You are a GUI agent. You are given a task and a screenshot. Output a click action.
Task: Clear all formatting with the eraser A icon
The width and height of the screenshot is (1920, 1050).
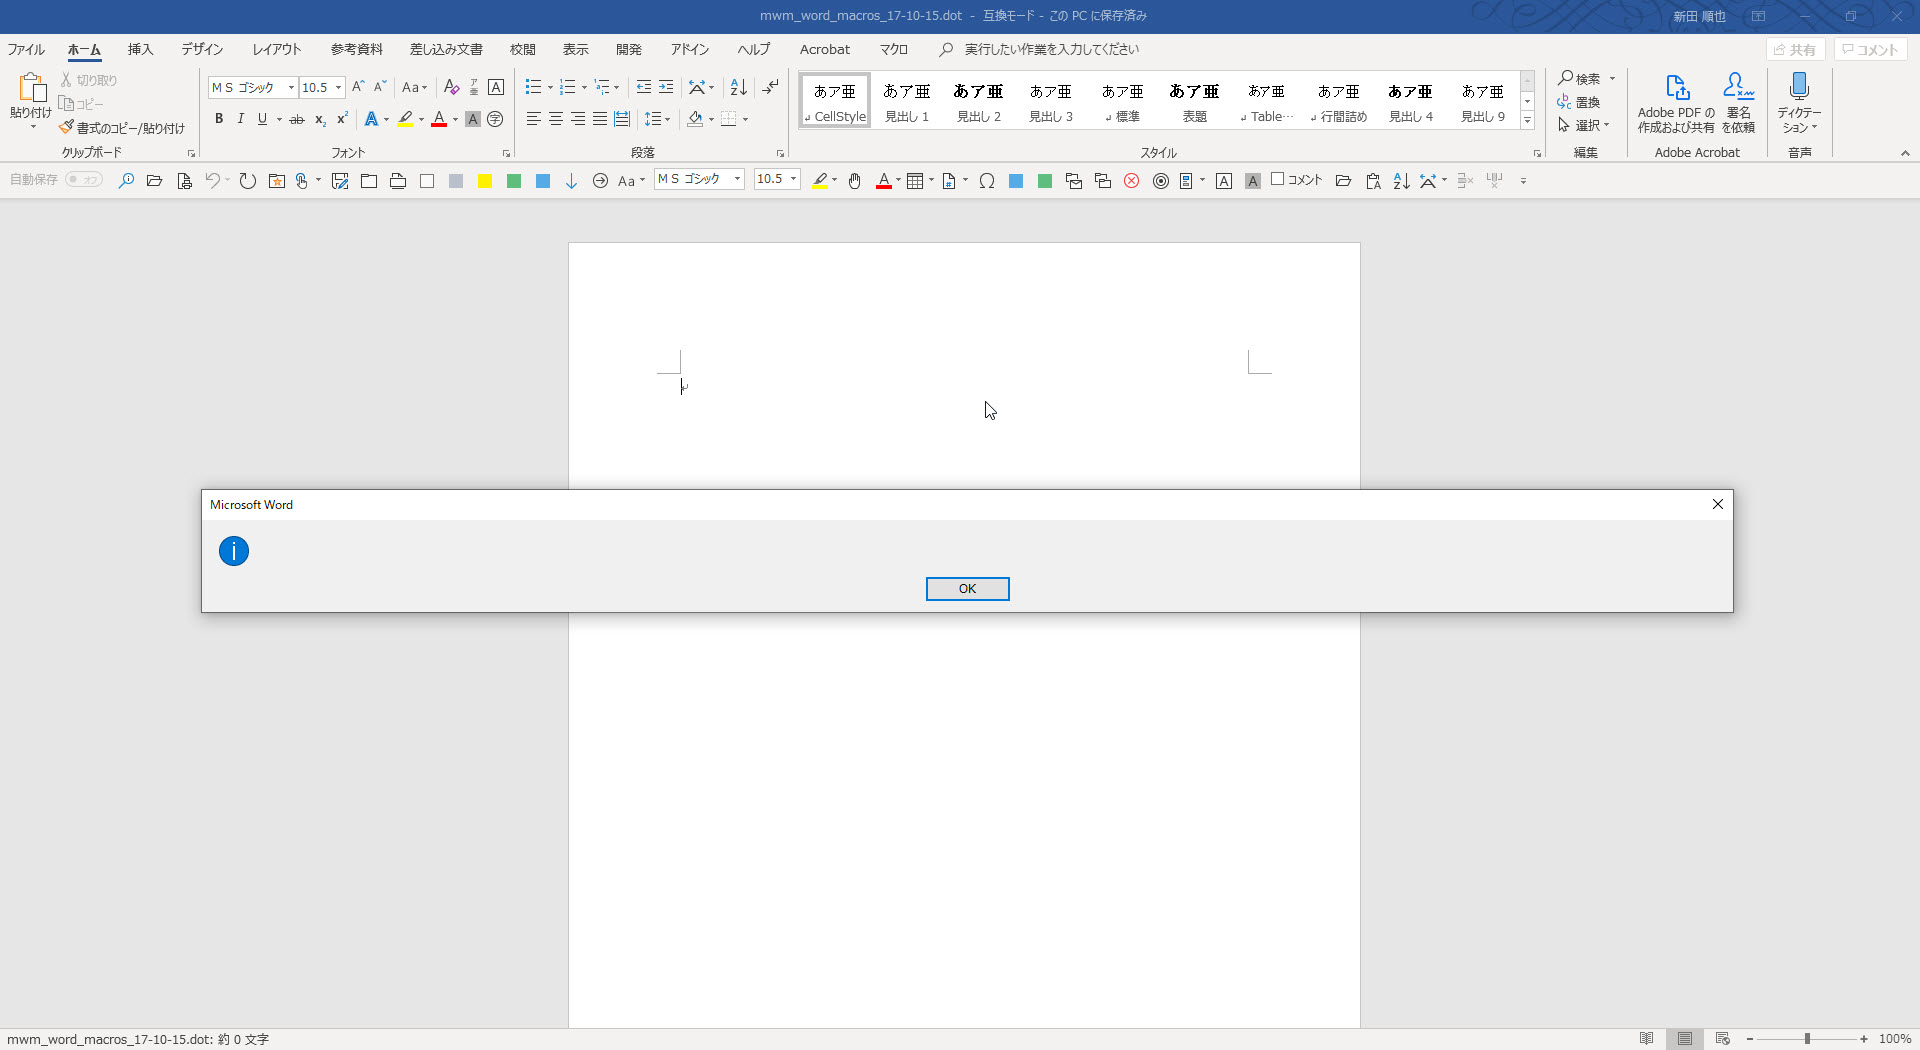(451, 87)
